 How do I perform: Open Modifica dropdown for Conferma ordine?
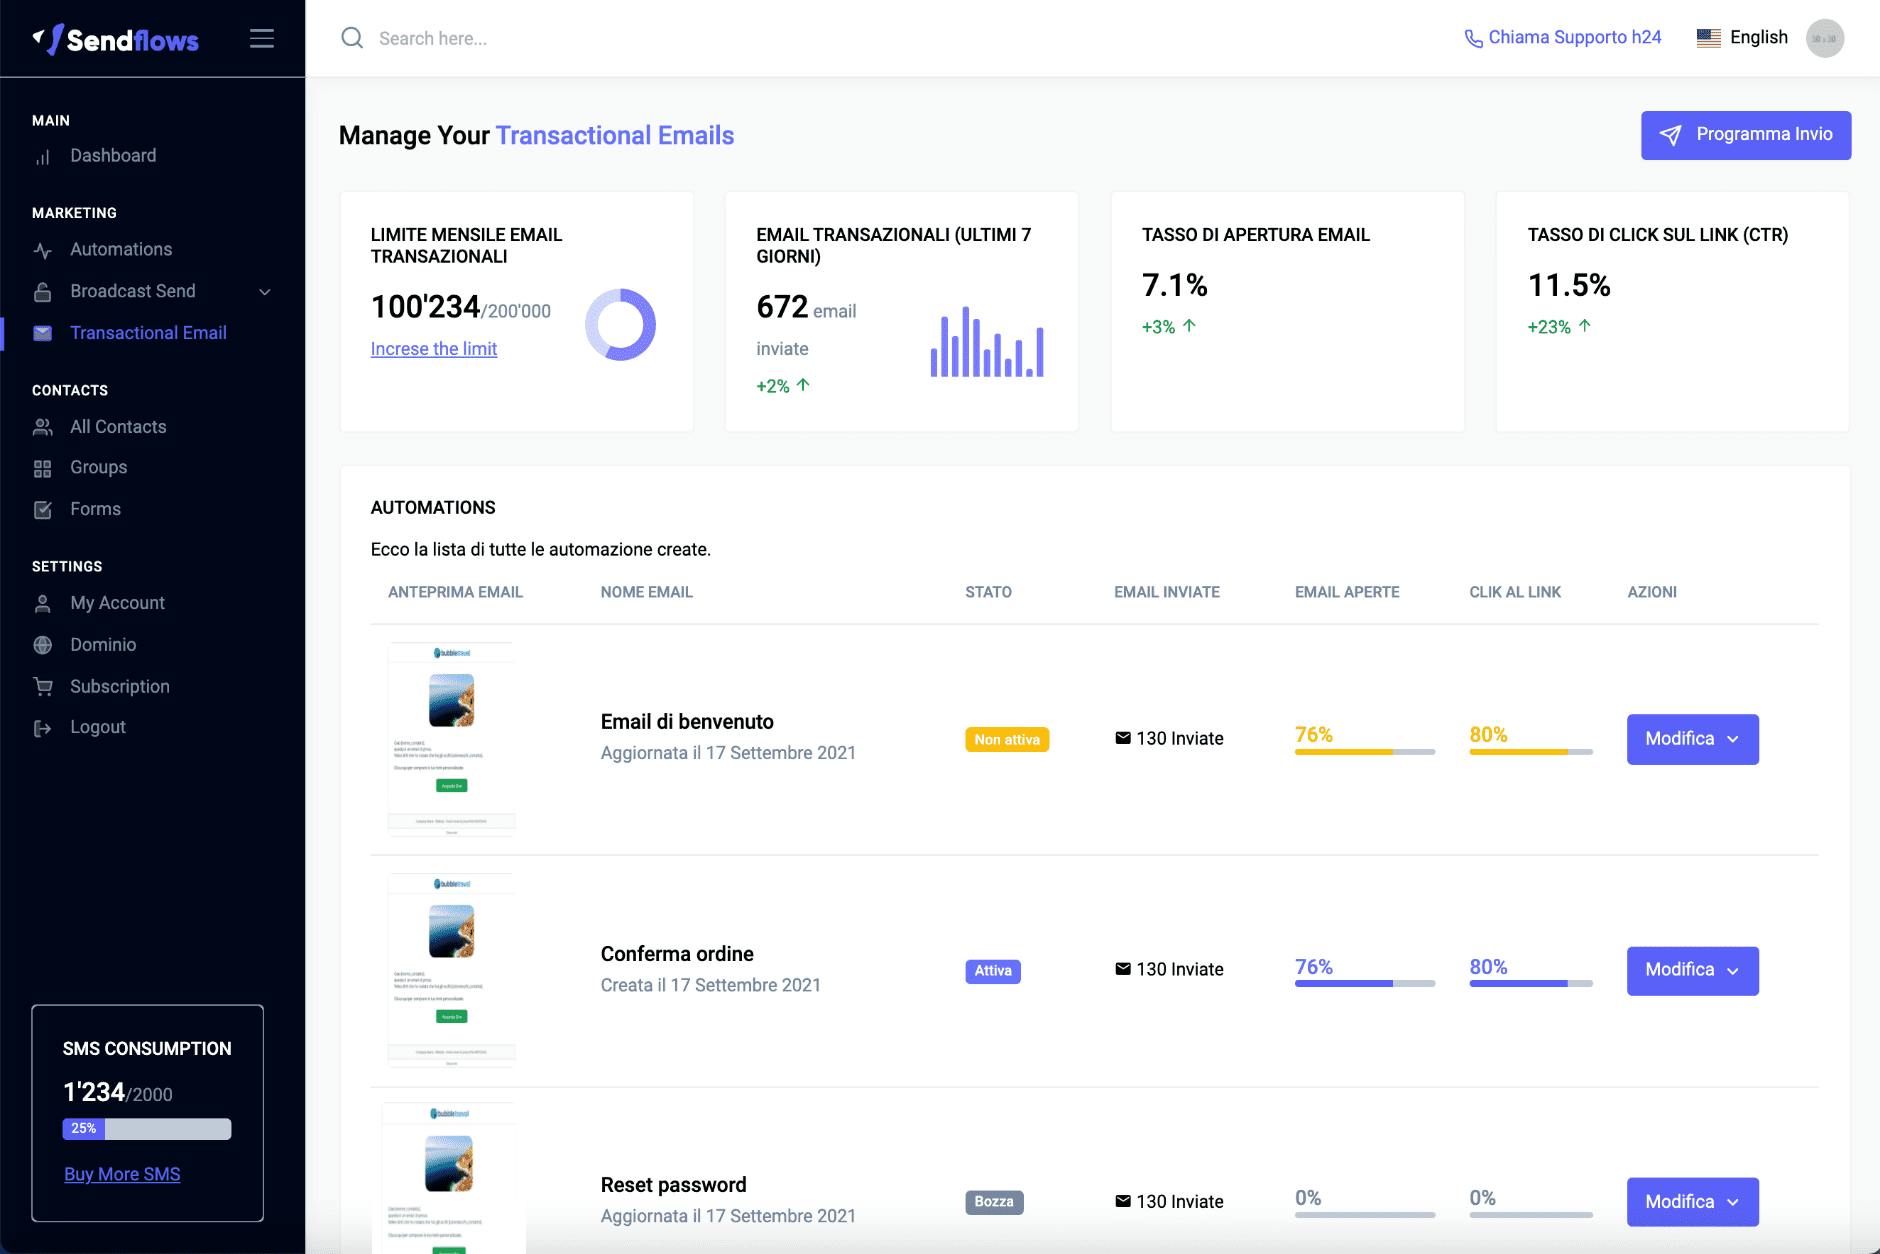point(1692,970)
